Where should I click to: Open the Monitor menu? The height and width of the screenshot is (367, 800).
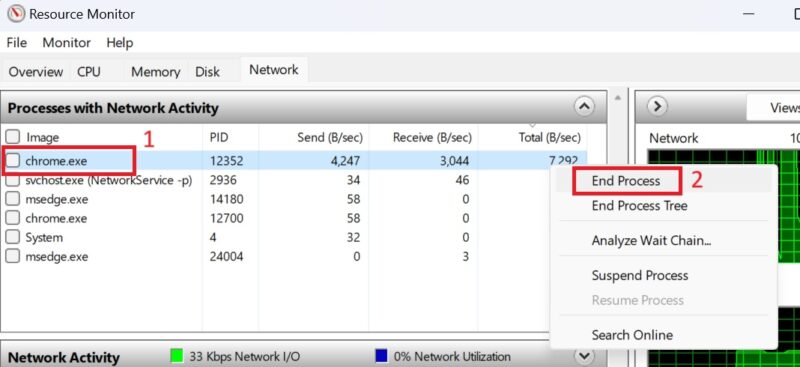pos(66,43)
